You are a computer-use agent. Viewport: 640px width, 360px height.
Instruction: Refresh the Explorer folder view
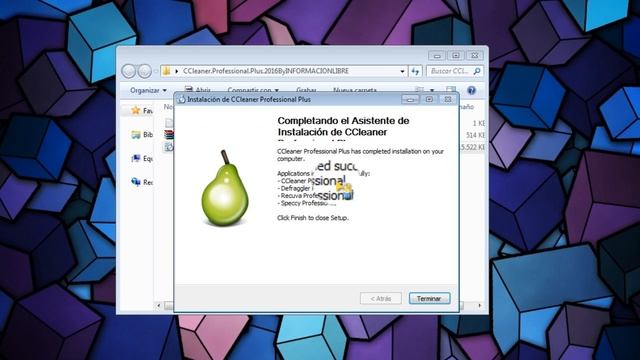(x=415, y=71)
